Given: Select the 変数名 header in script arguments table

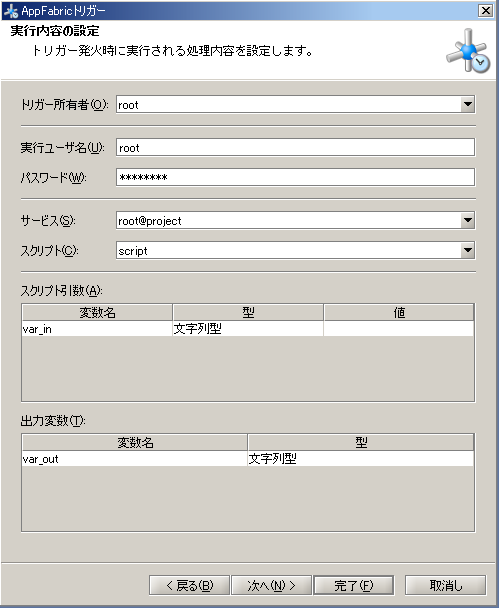Looking at the screenshot, I should [x=97, y=313].
